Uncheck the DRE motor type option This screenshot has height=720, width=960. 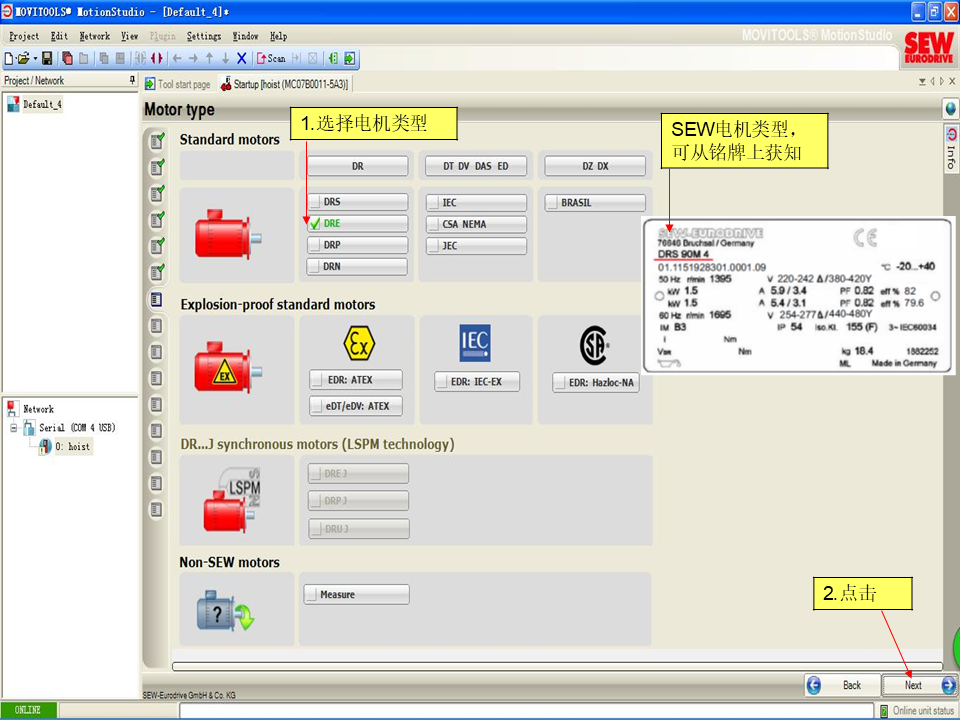(315, 224)
